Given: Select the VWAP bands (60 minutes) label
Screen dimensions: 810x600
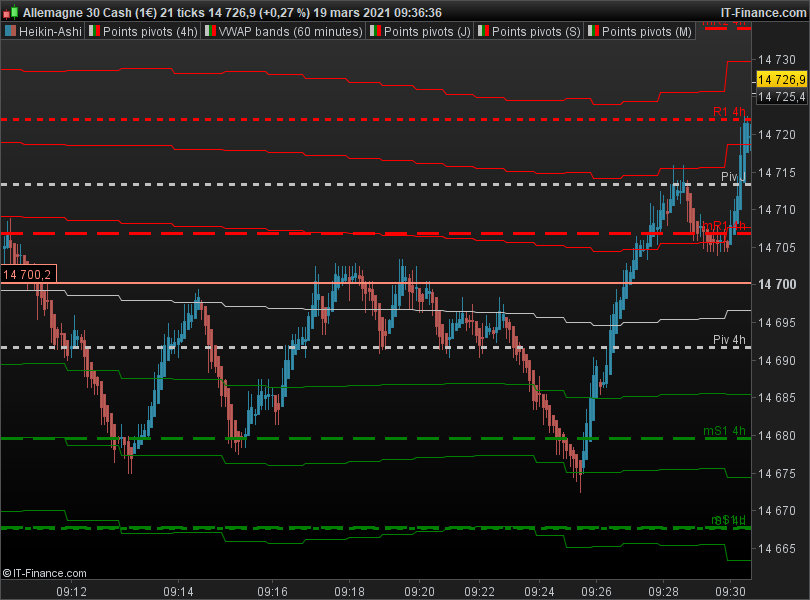Looking at the screenshot, I should pos(290,32).
